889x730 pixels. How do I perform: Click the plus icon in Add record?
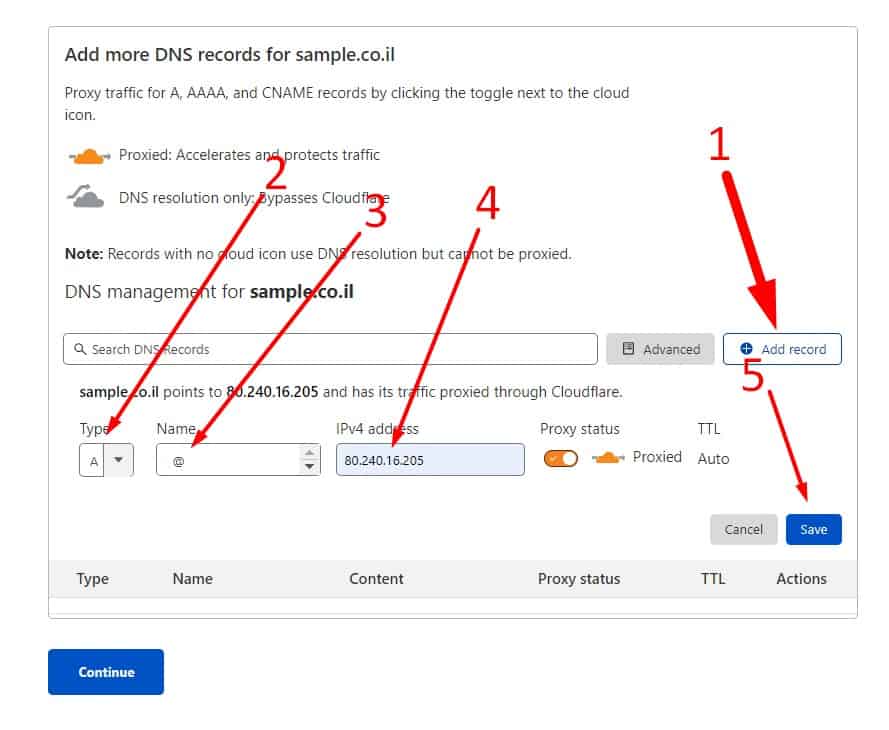(x=746, y=349)
